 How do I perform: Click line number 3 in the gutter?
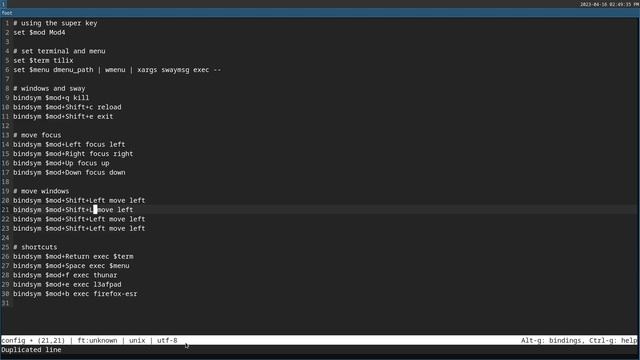tap(7, 42)
